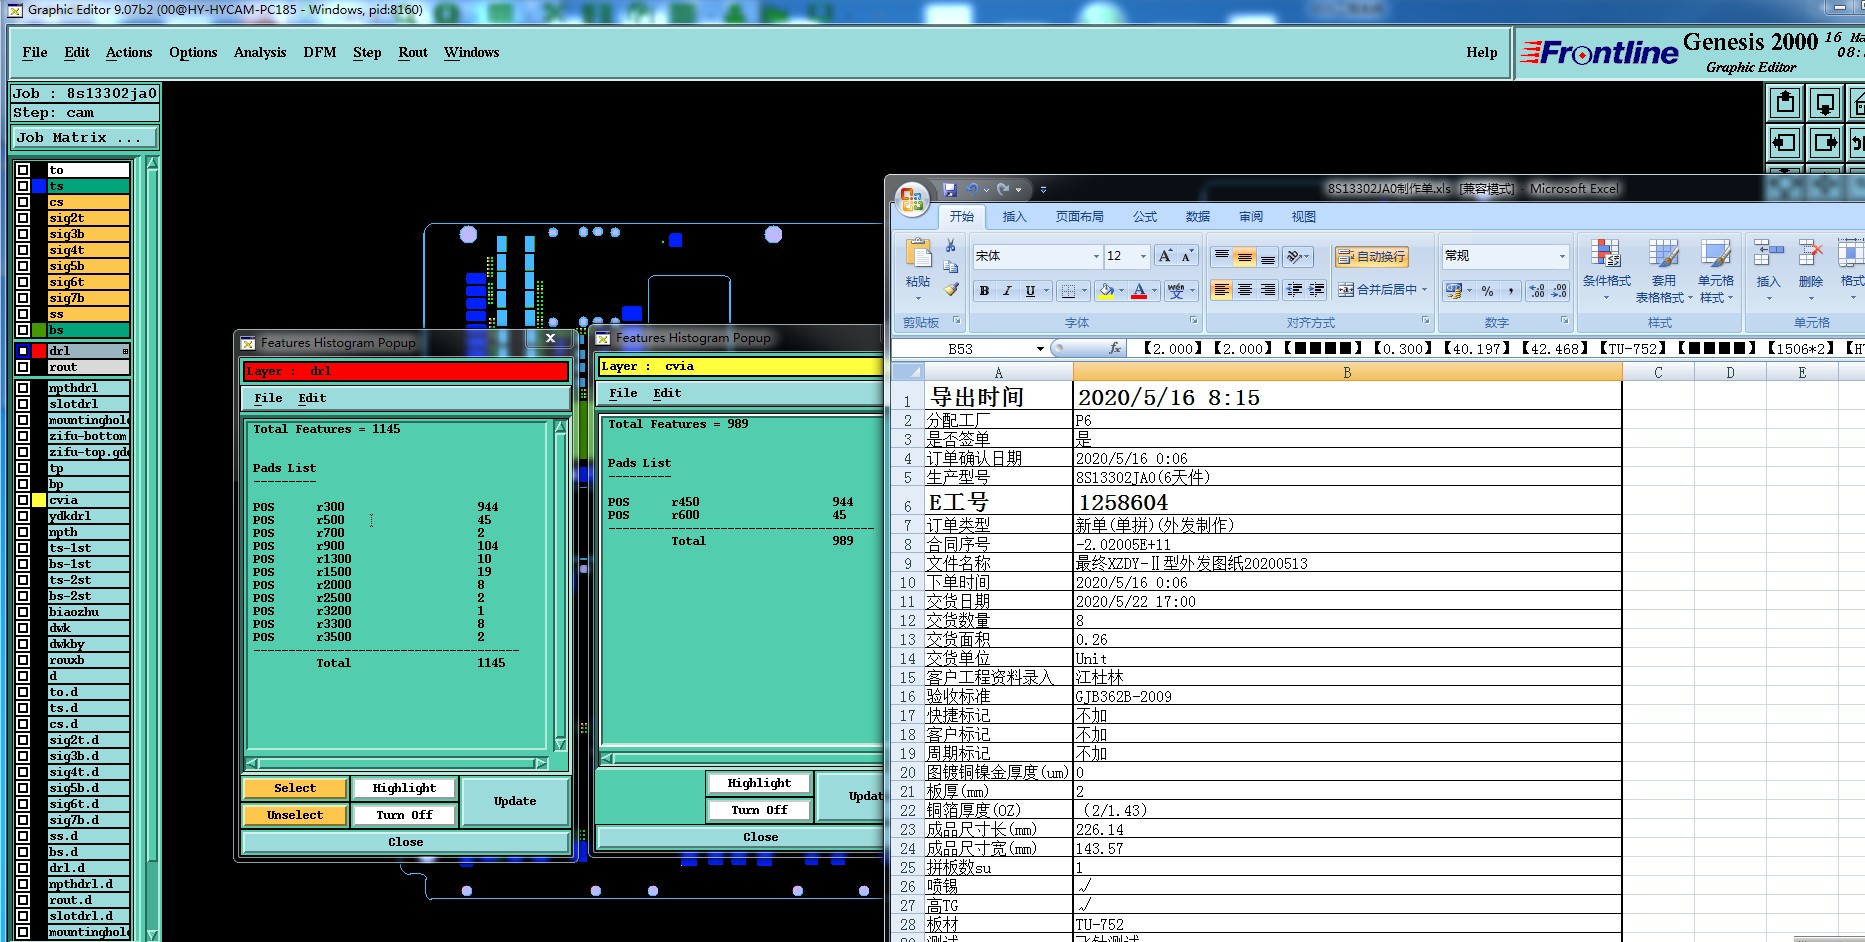Image resolution: width=1865 pixels, height=942 pixels.
Task: Switch to the 公式 ribbon tab
Action: 1145,217
